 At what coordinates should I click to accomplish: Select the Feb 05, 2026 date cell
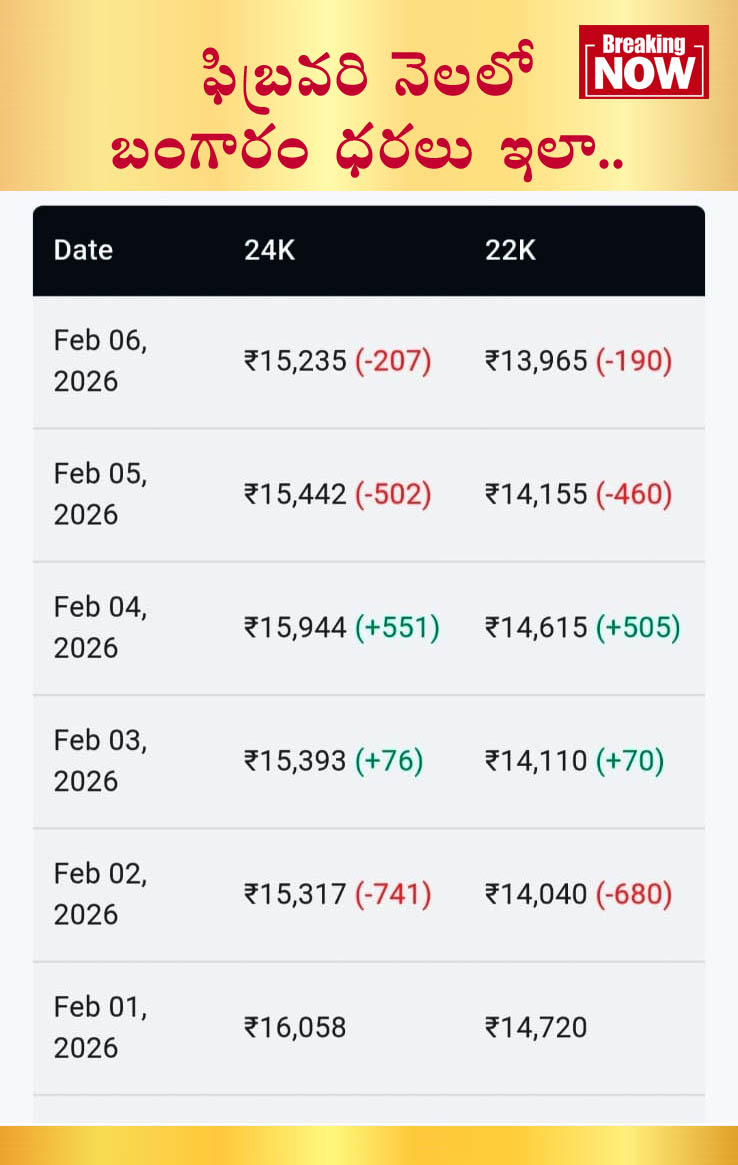[100, 494]
